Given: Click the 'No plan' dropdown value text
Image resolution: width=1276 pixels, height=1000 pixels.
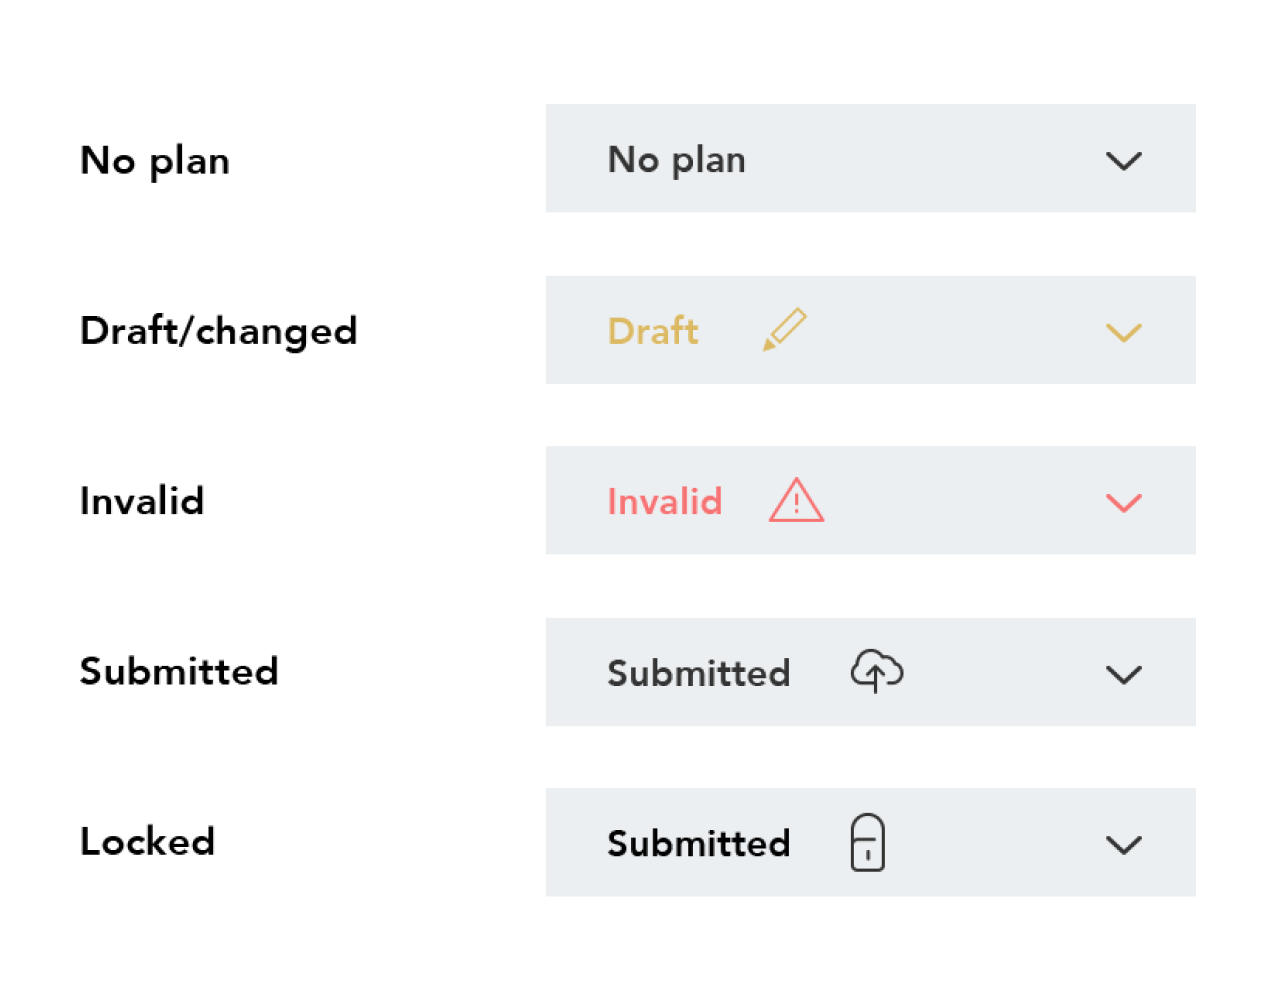Looking at the screenshot, I should 677,160.
